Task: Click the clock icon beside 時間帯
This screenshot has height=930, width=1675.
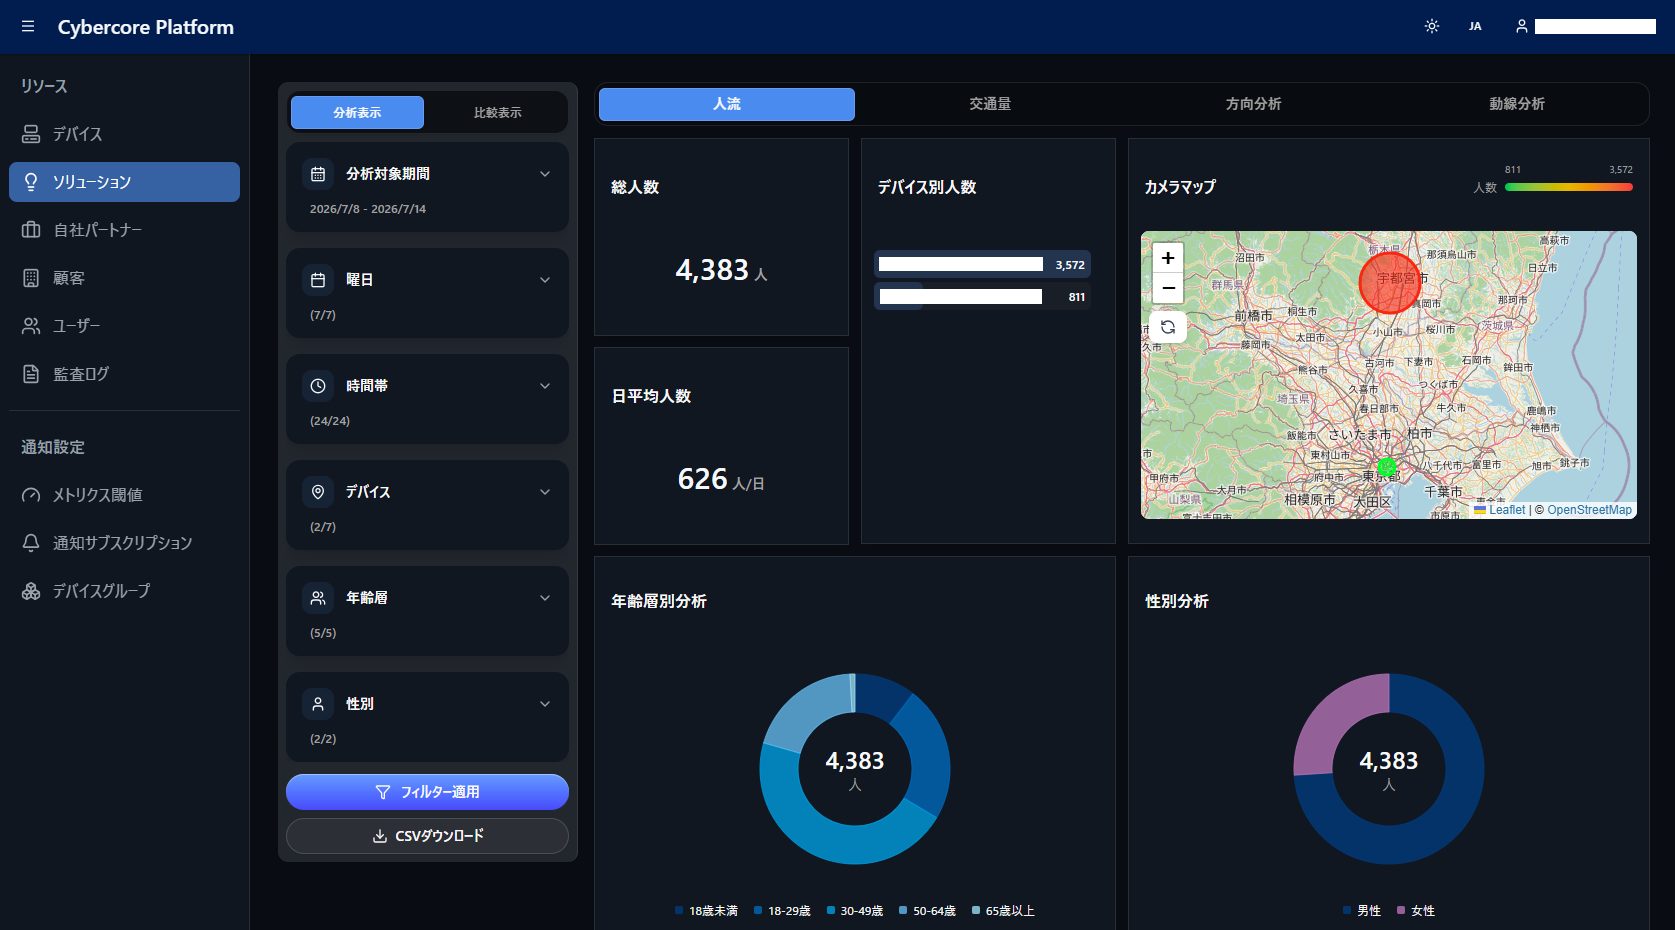Action: tap(318, 386)
